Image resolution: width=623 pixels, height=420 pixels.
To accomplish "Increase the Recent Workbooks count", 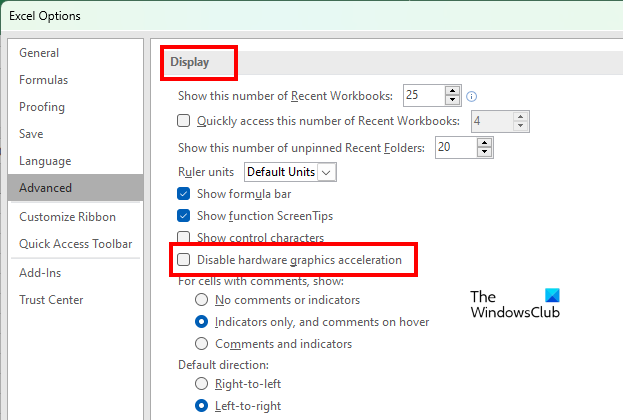I will (453, 91).
